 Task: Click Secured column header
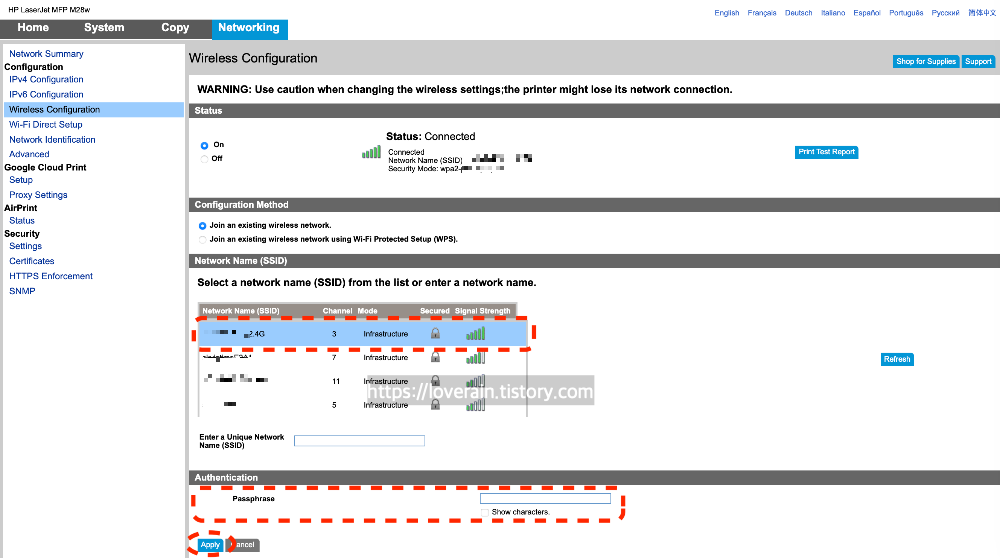point(434,311)
